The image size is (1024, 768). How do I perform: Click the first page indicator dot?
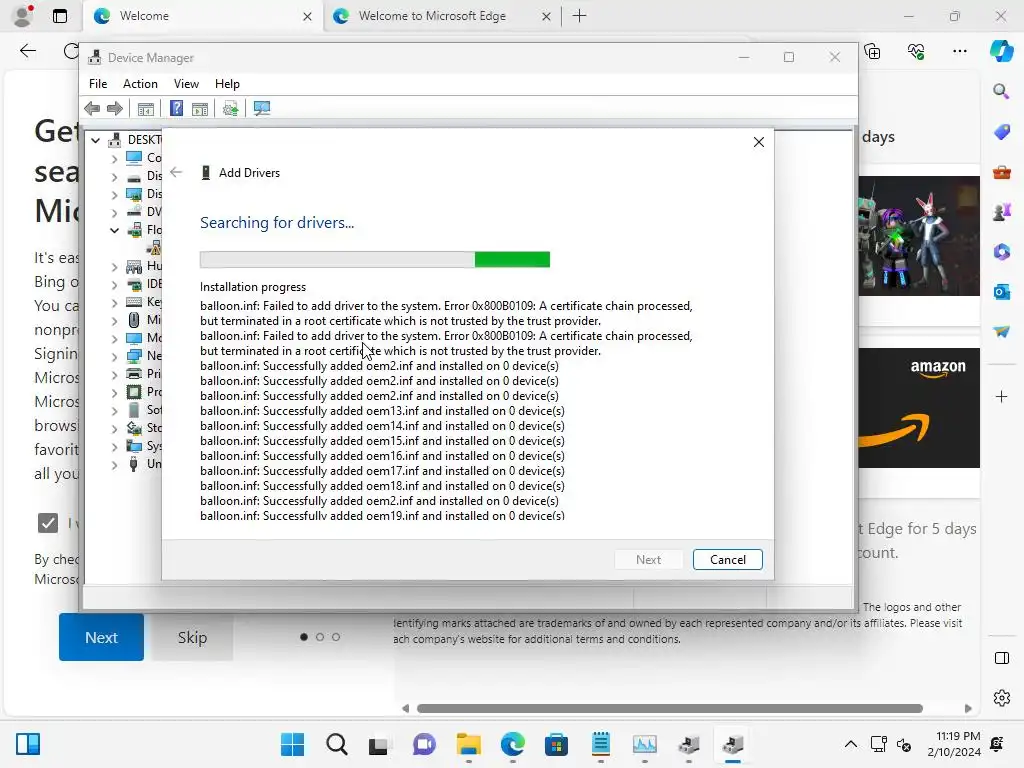click(x=304, y=637)
